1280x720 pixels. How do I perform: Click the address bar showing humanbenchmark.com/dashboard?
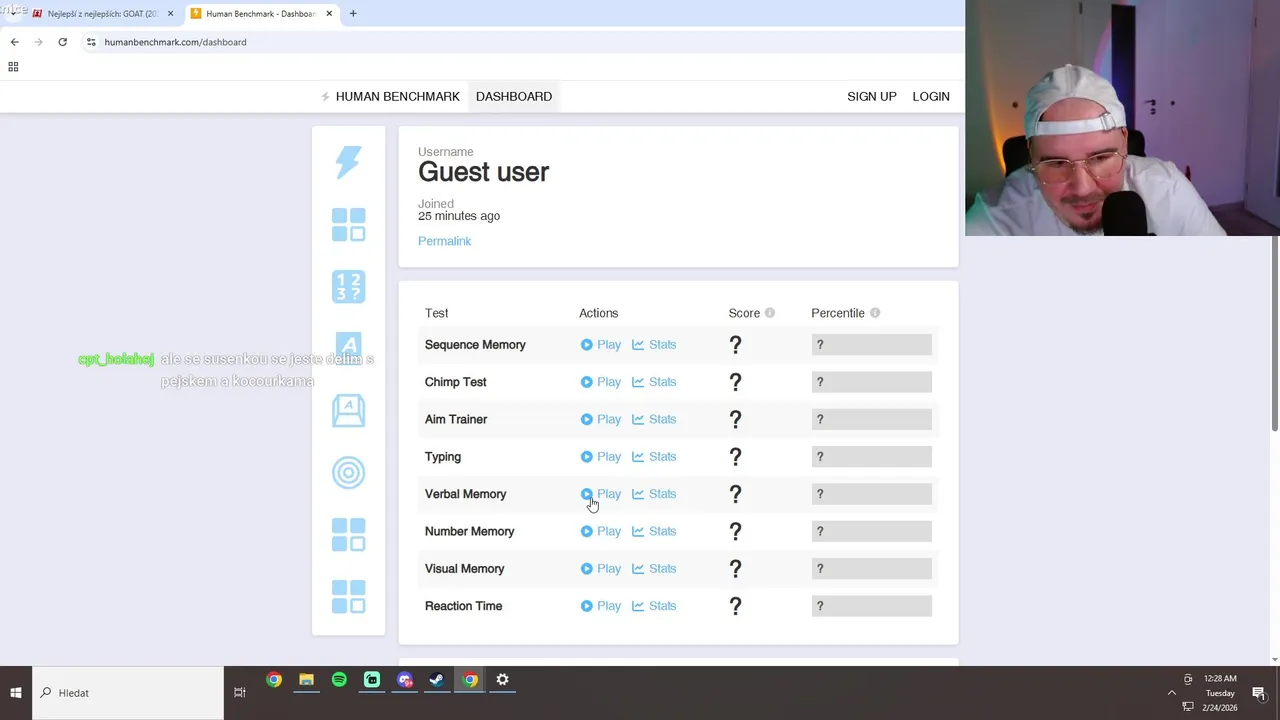click(x=520, y=42)
